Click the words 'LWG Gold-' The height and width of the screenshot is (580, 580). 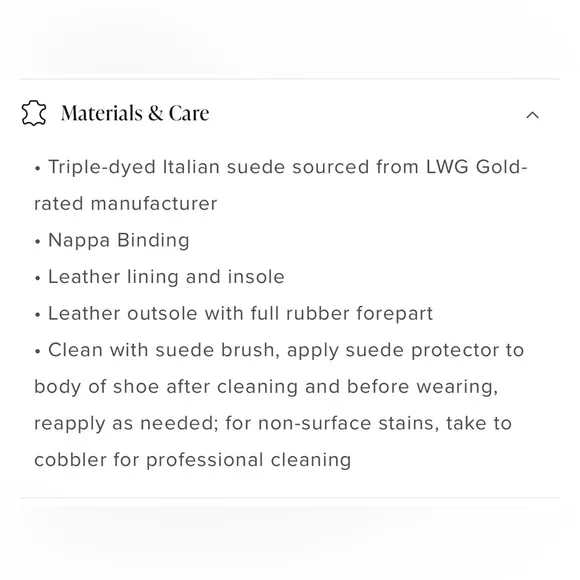[x=477, y=167]
